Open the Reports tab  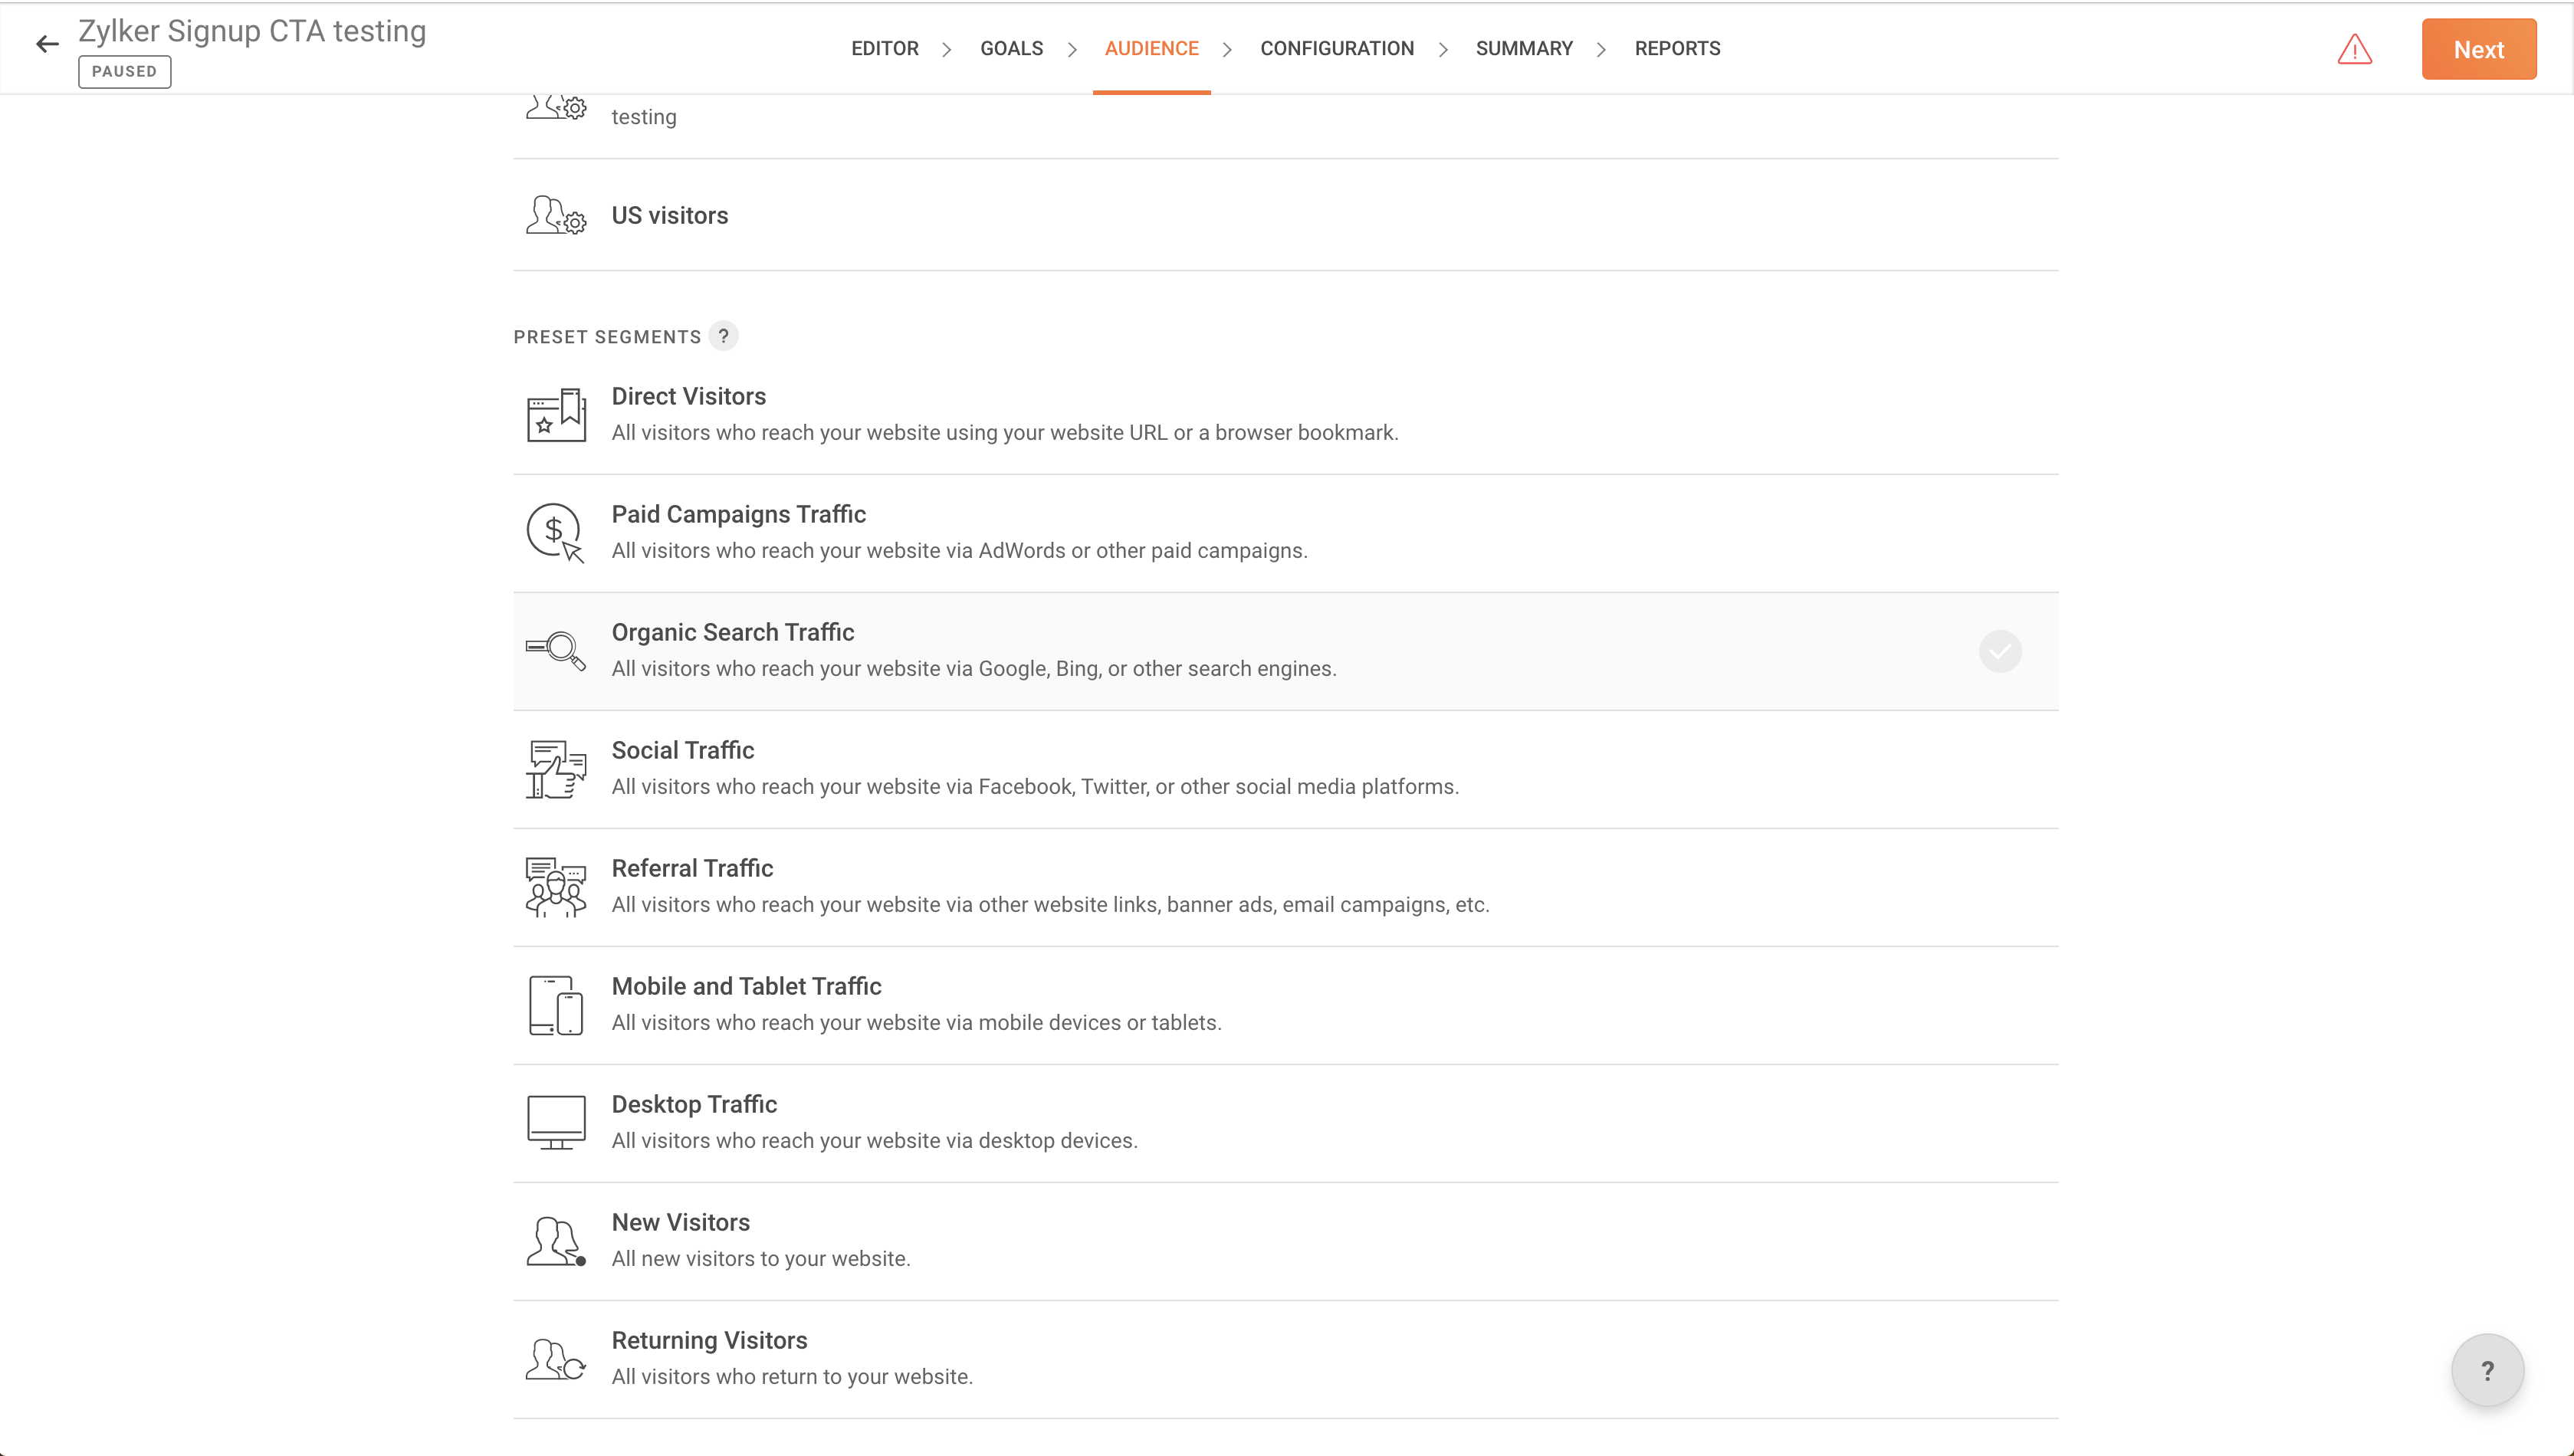(x=1677, y=48)
